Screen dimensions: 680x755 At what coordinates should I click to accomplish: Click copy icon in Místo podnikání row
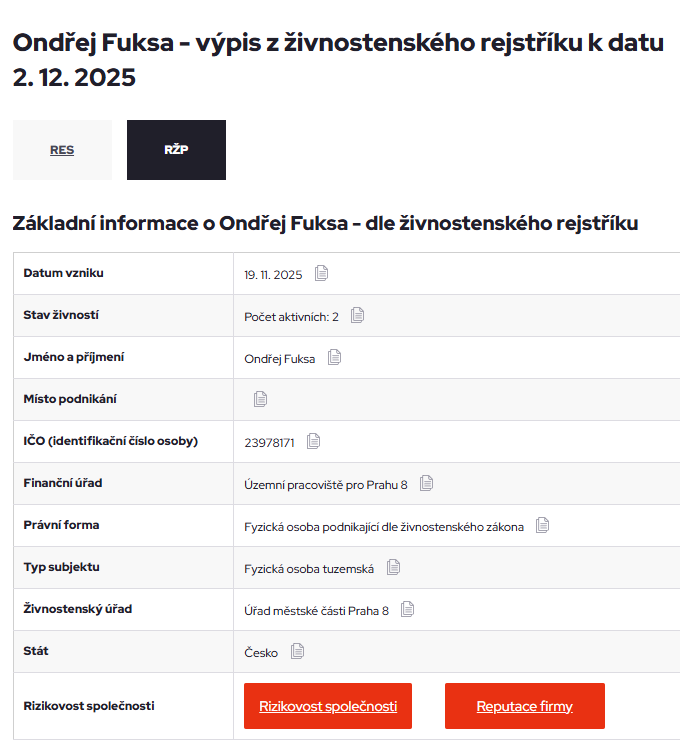click(x=261, y=399)
